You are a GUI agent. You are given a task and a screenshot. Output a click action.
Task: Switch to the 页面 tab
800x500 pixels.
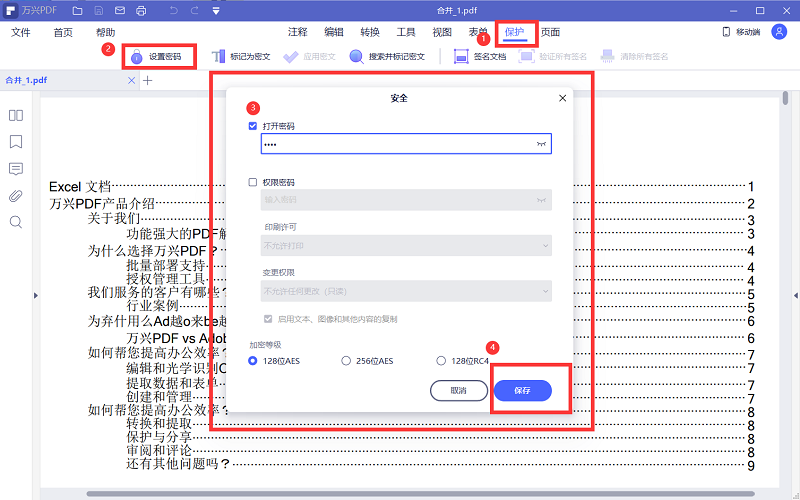(x=551, y=32)
